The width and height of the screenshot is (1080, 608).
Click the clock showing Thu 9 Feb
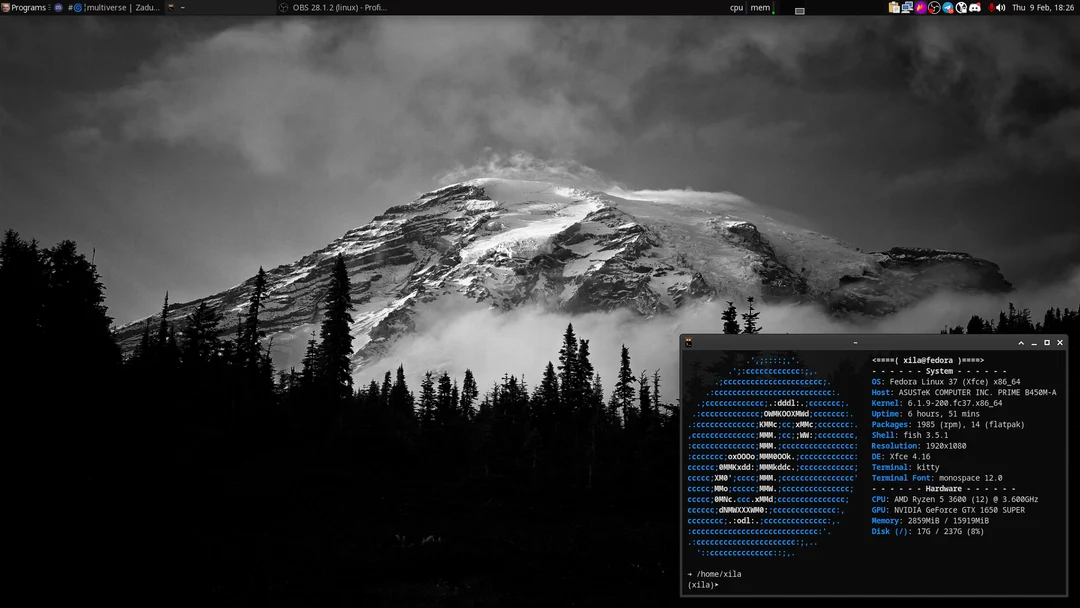pyautogui.click(x=1043, y=6)
